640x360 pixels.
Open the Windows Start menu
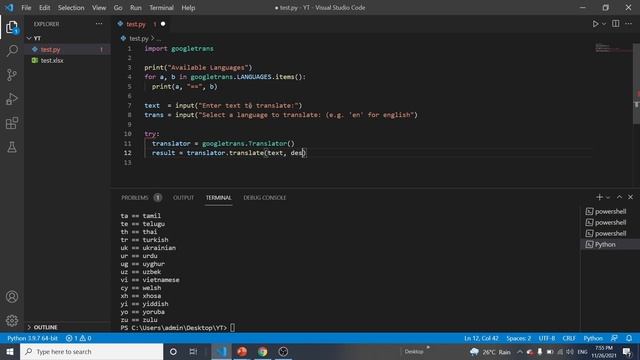10,351
